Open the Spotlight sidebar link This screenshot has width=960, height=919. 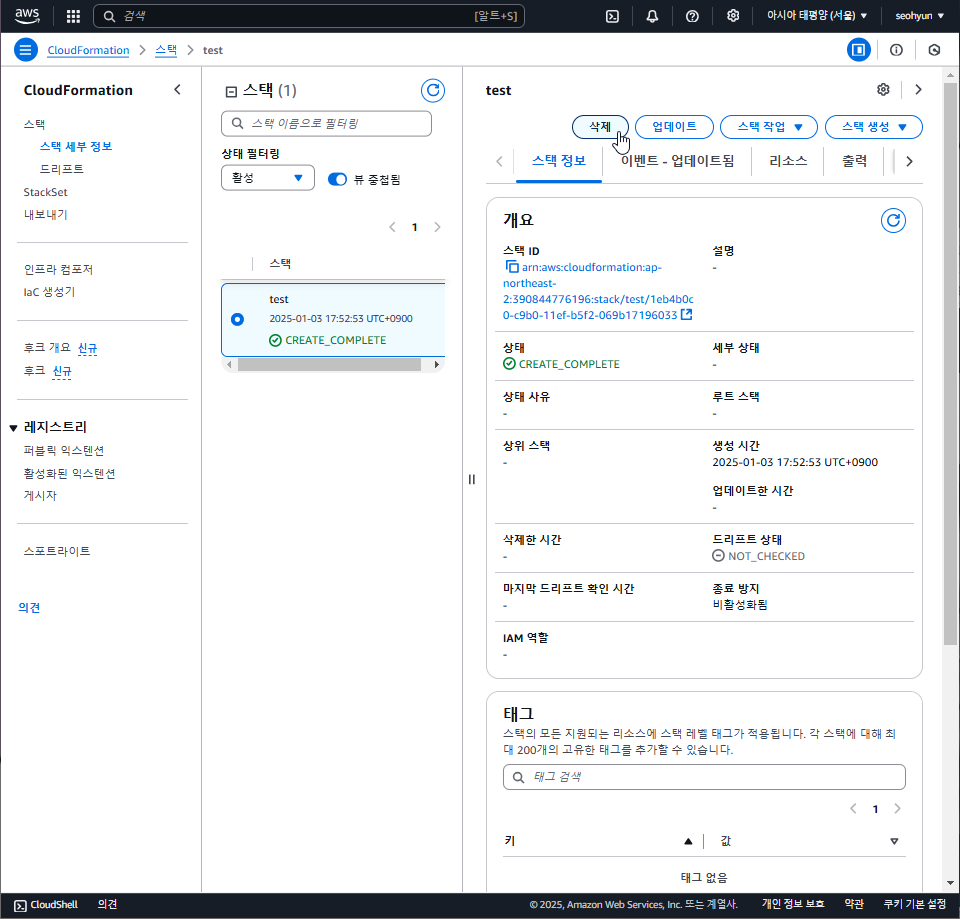(x=57, y=551)
